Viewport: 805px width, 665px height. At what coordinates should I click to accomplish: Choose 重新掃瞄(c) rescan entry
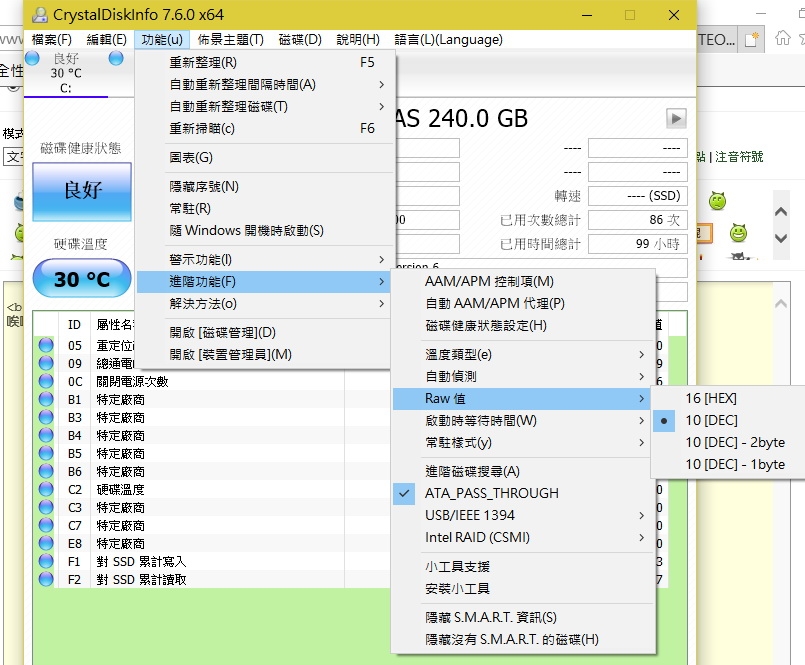[x=265, y=128]
